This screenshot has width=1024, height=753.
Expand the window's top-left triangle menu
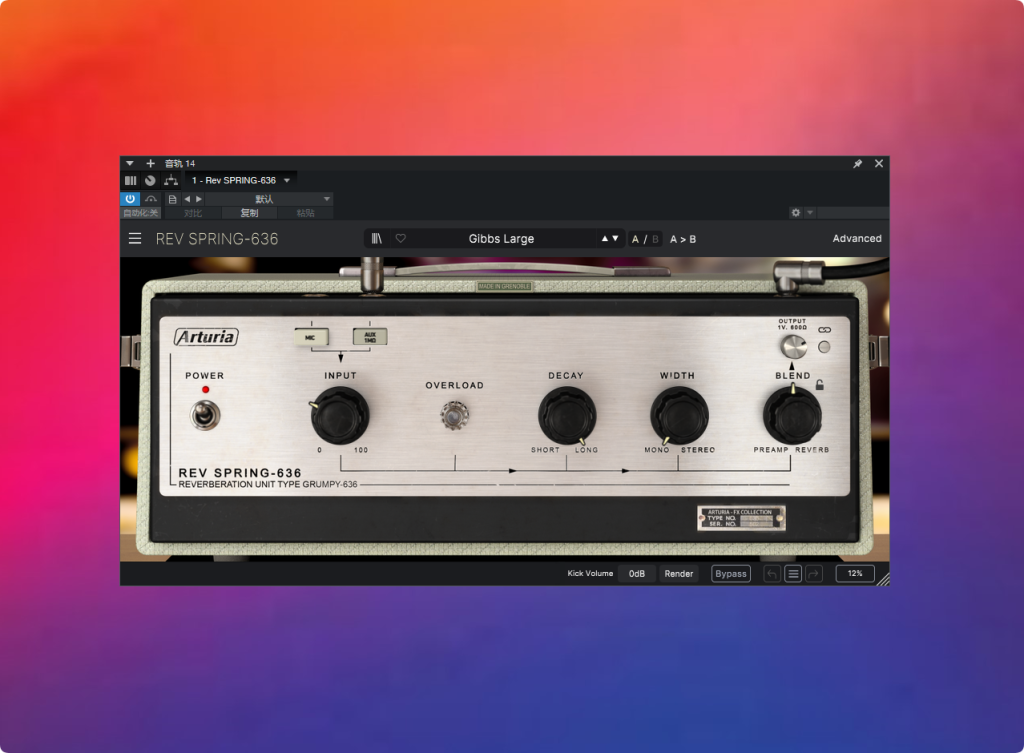[x=129, y=163]
